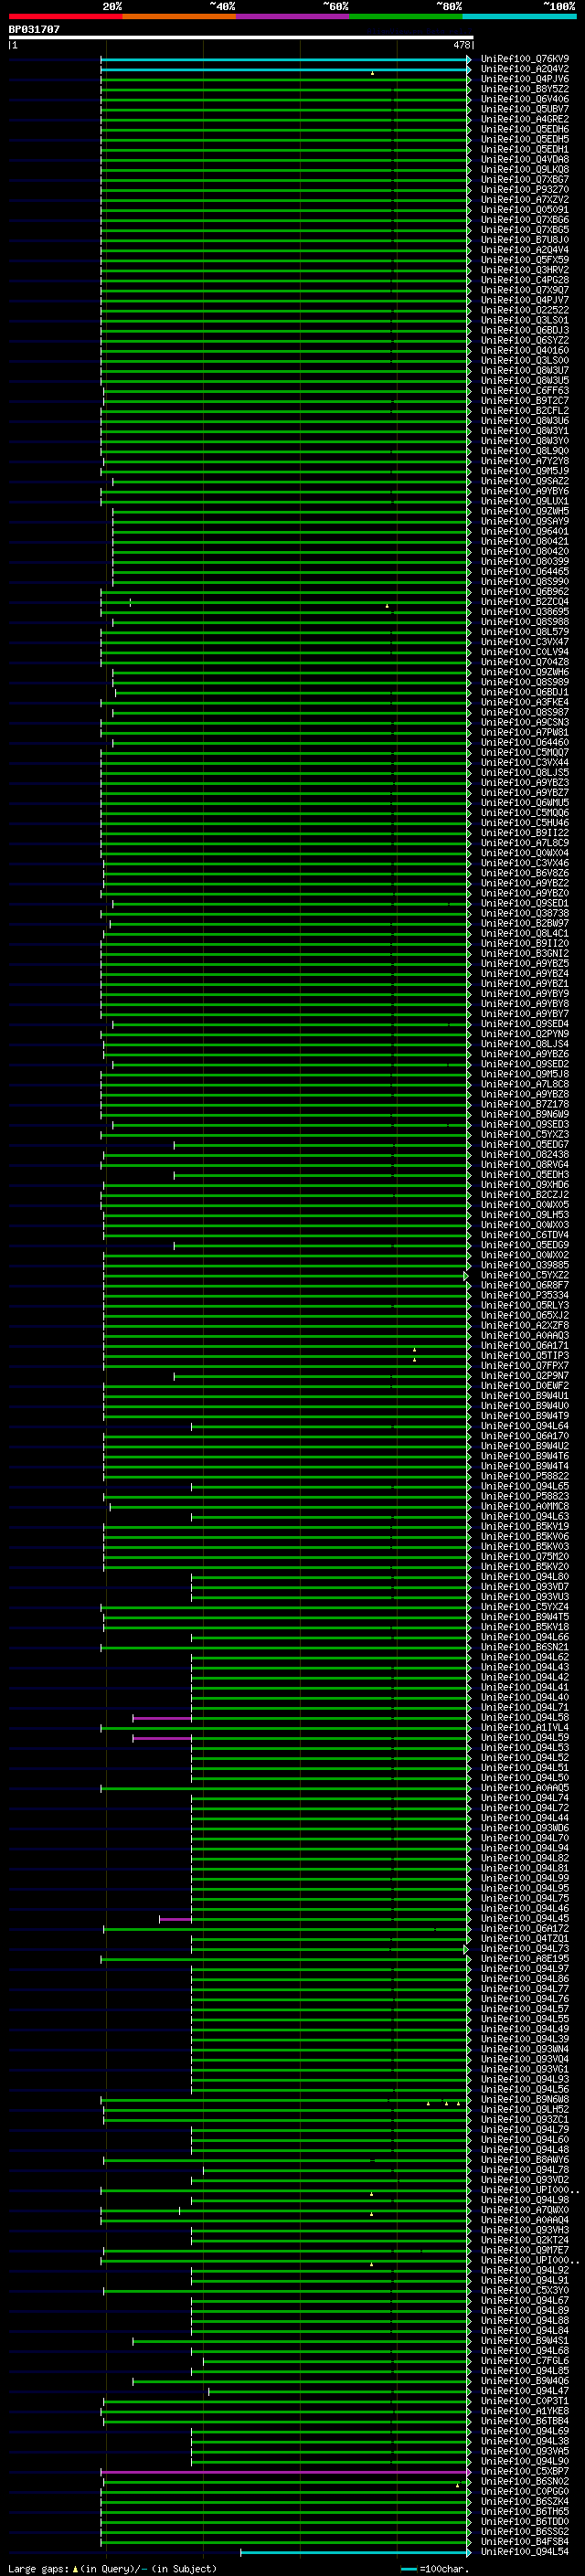Select the label UniRef100_Q05091

pyautogui.click(x=525, y=210)
